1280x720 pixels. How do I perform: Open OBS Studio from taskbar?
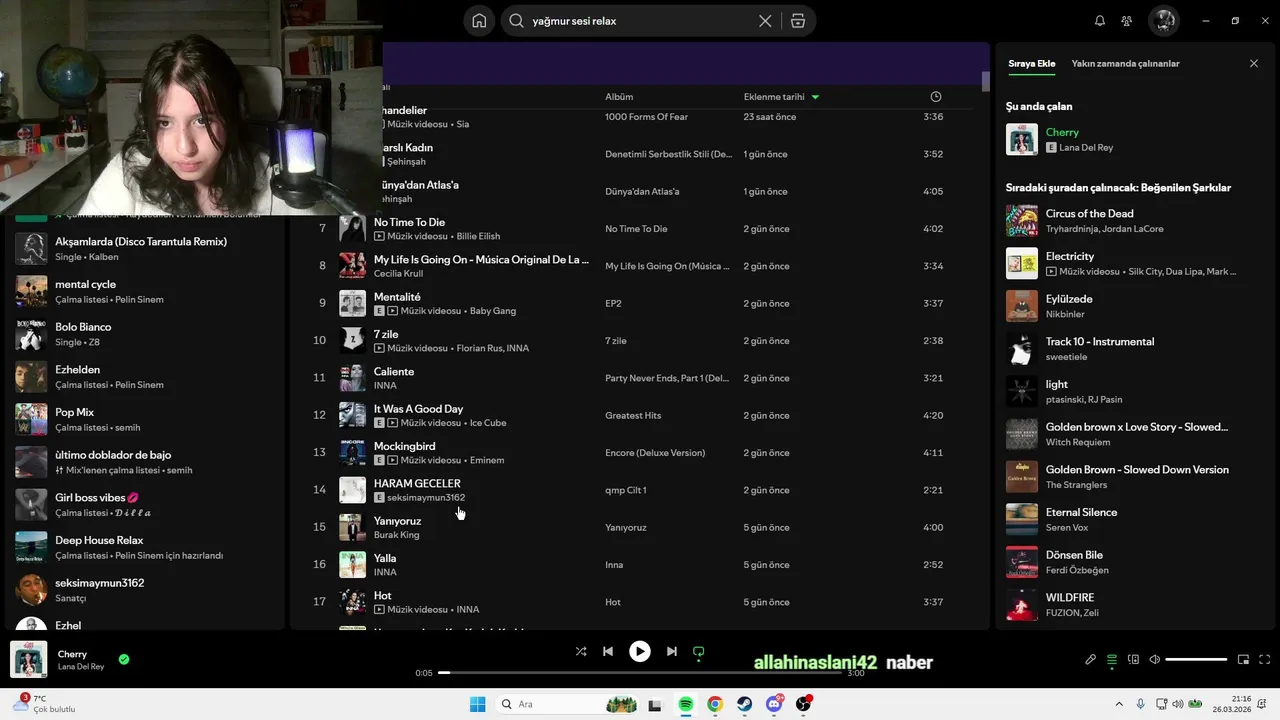[803, 704]
